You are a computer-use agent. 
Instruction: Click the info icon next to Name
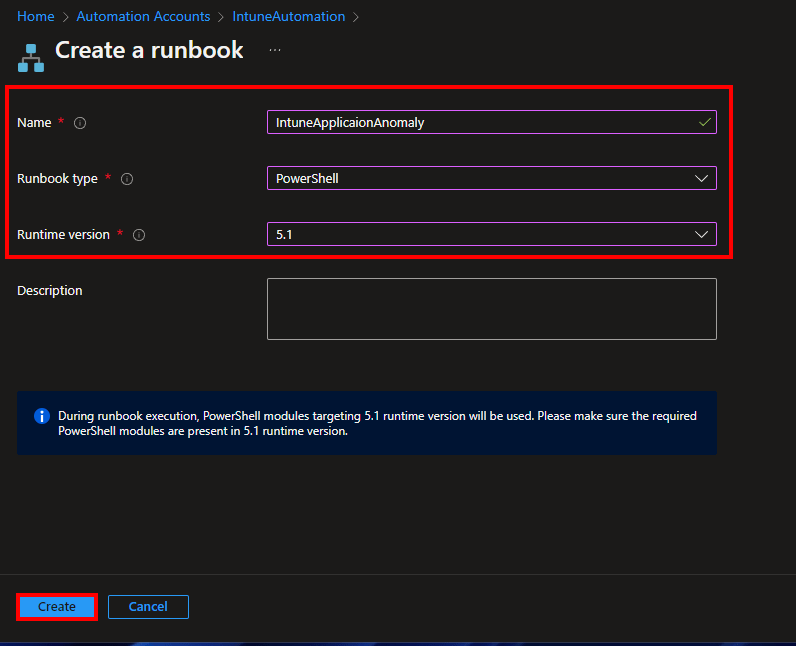coord(80,123)
